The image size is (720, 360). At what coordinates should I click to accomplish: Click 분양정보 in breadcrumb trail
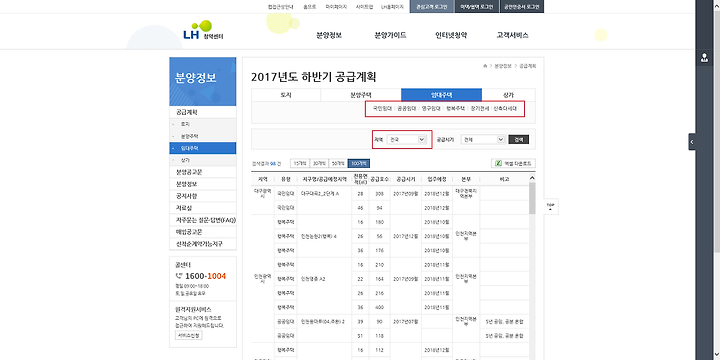(x=503, y=67)
